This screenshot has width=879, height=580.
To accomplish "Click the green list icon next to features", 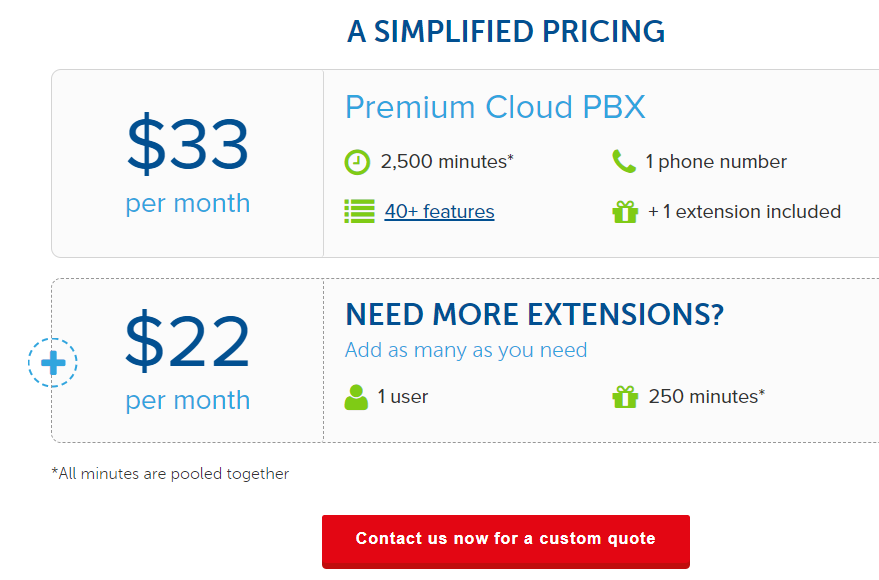I will click(359, 211).
